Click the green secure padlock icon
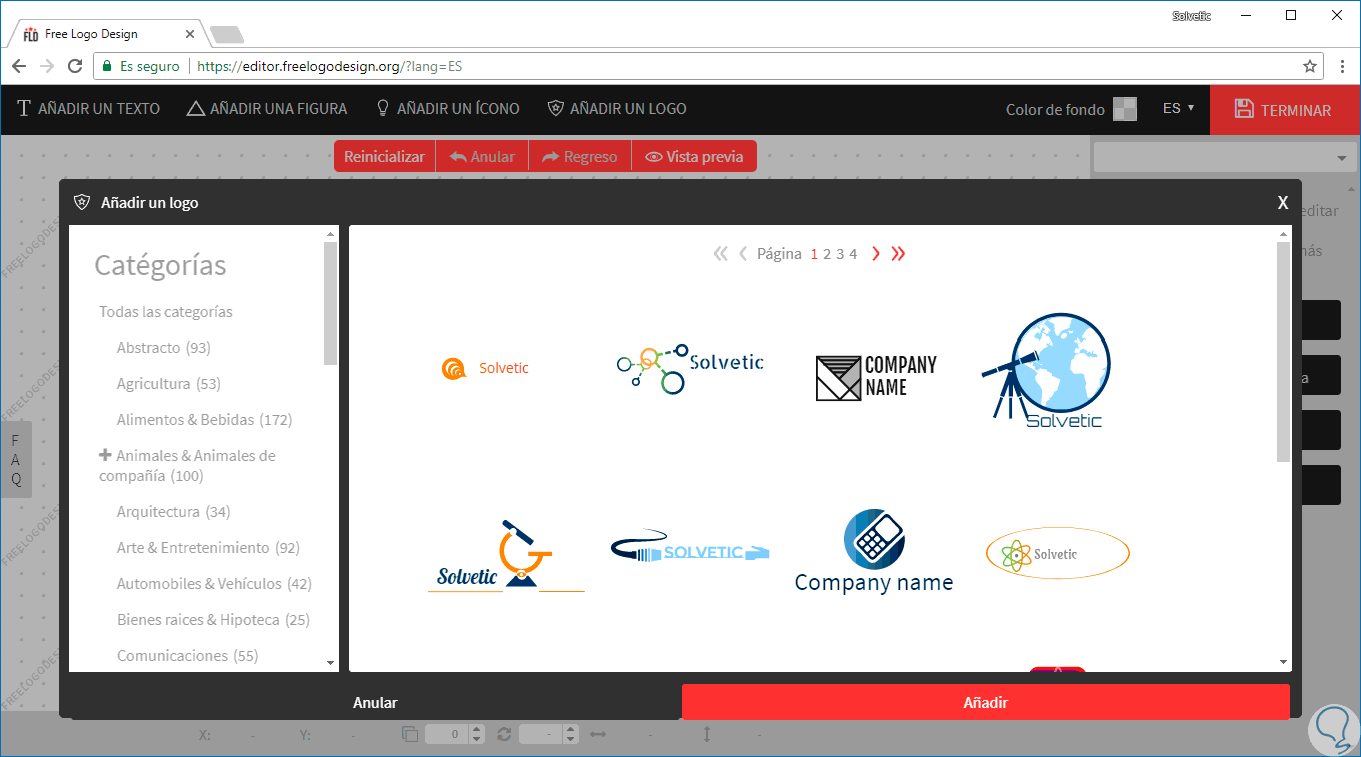 coord(107,66)
